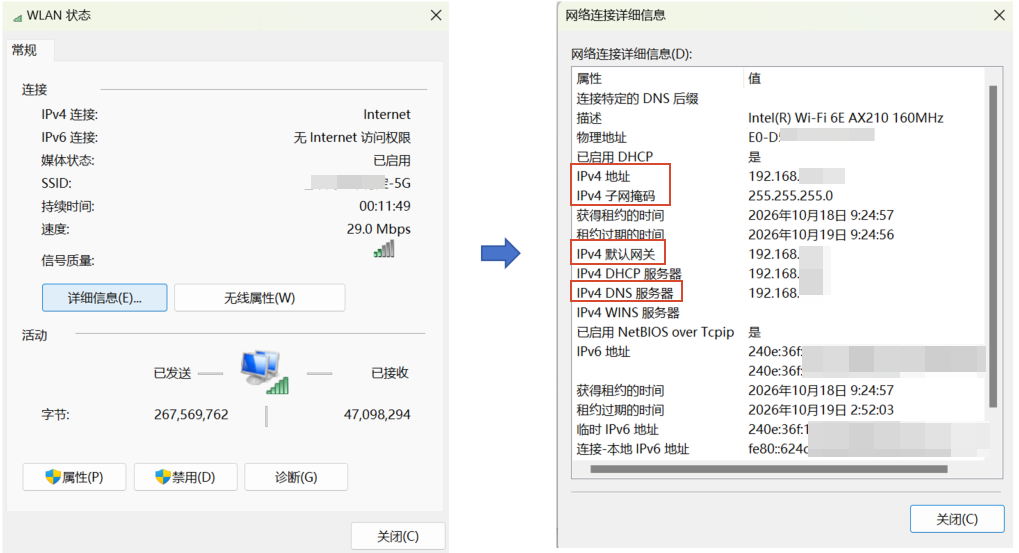Click the Intel(R) Wi-Fi 6E AX210 160MHz value

tap(845, 118)
